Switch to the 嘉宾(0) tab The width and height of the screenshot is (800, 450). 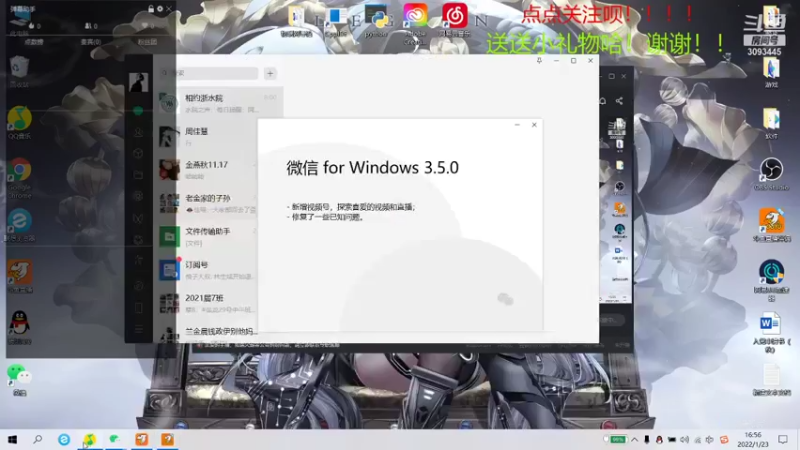click(x=91, y=42)
